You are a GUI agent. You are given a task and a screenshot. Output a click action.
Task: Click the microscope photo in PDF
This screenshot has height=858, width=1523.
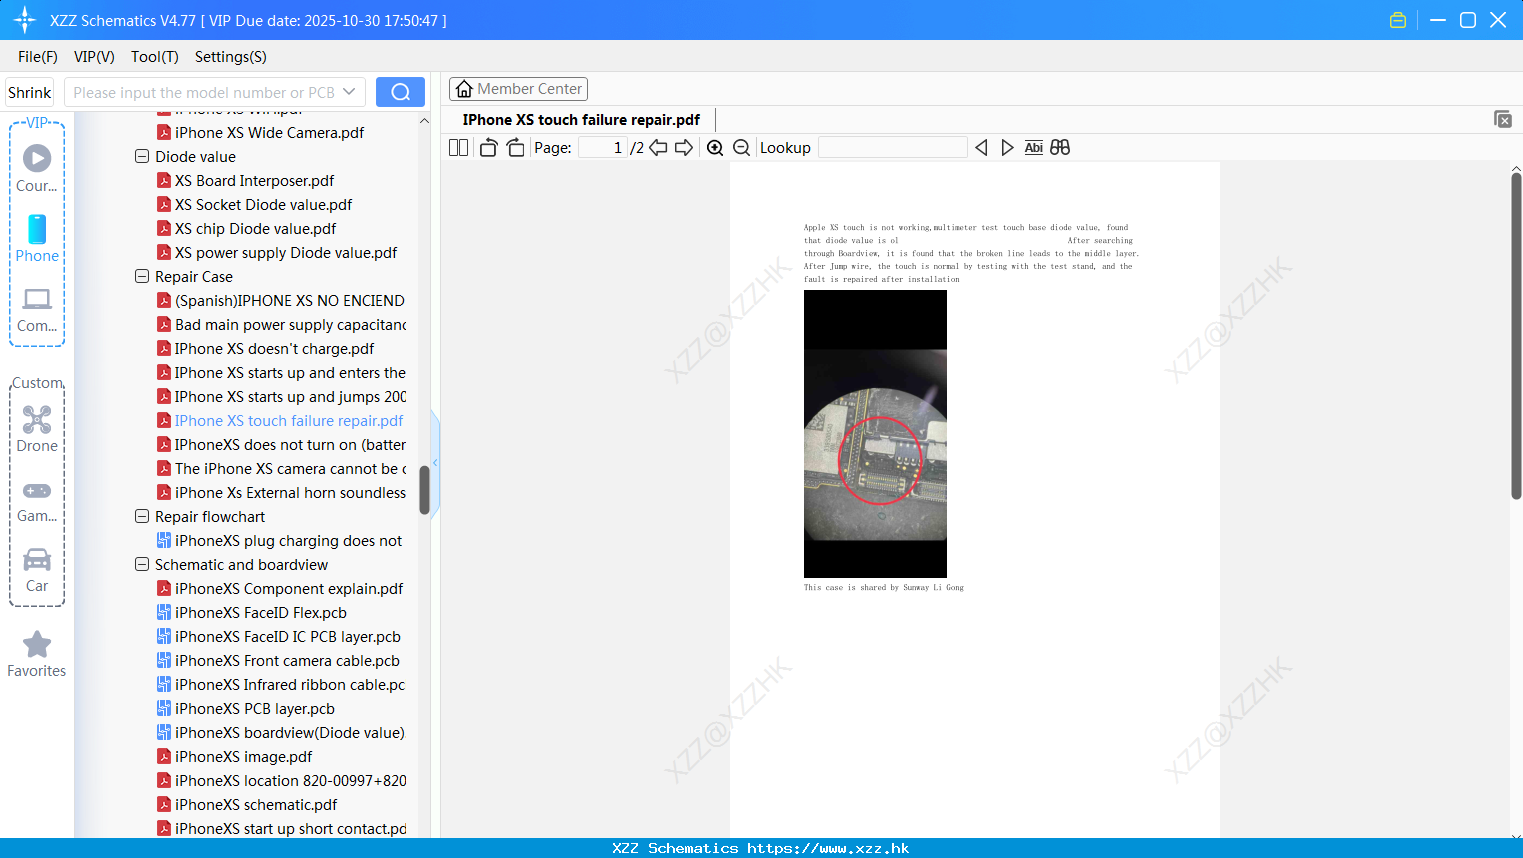pyautogui.click(x=875, y=434)
